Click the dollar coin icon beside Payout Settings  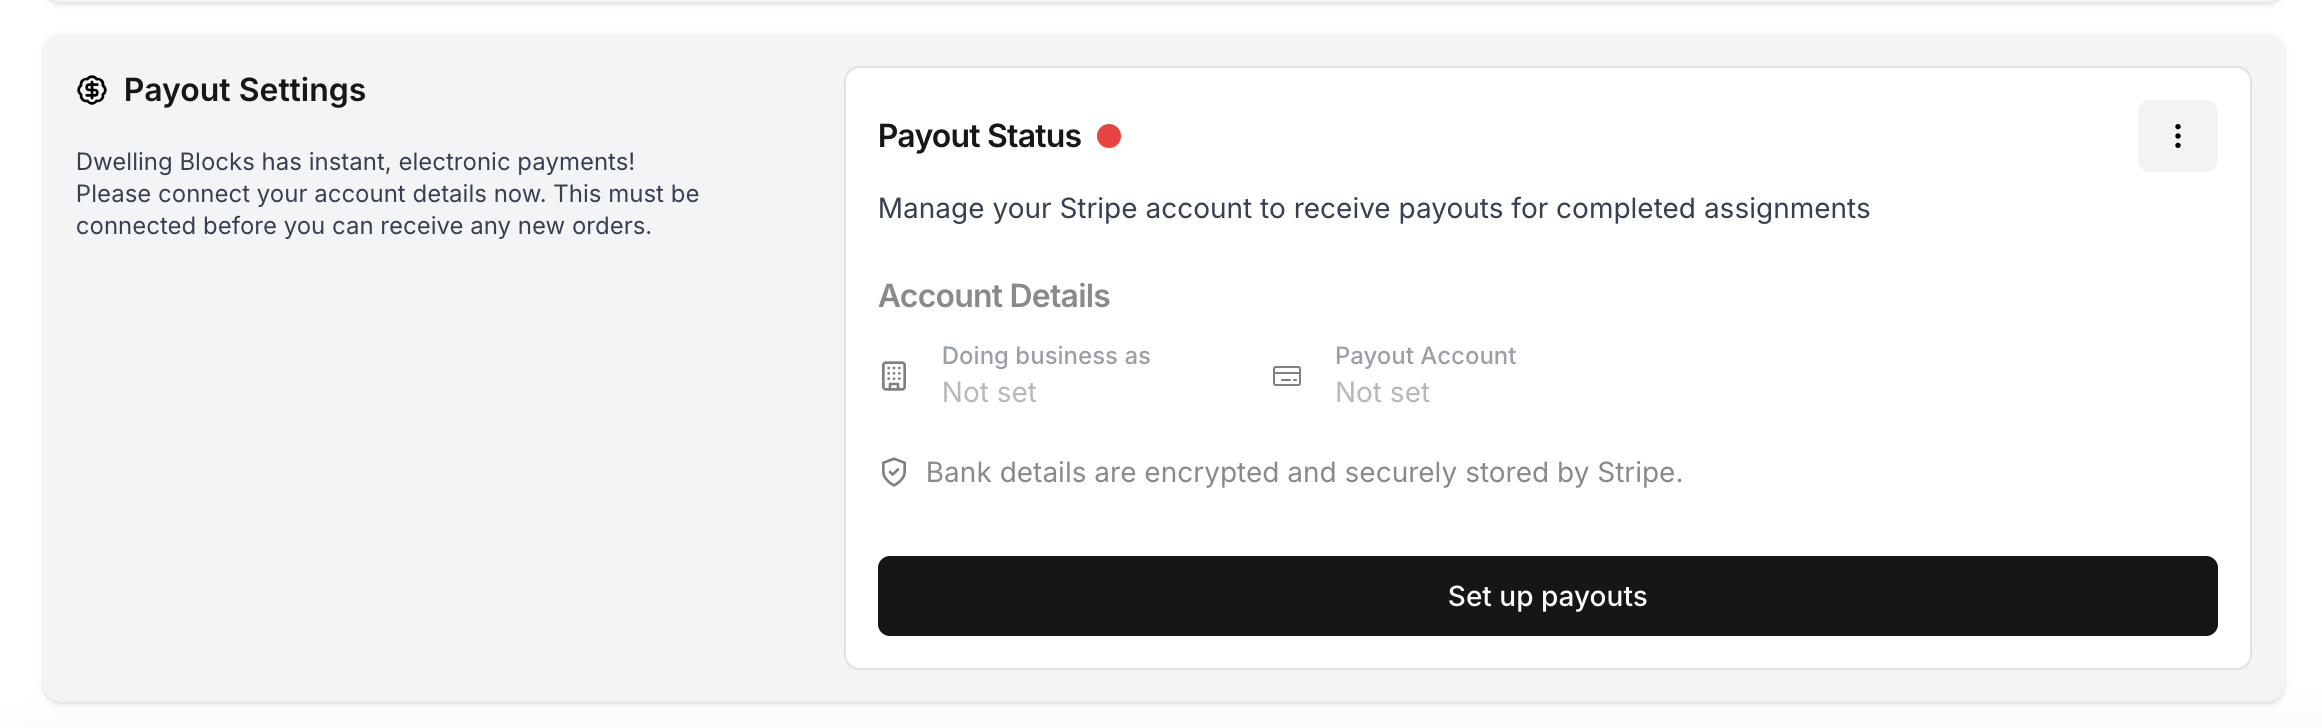click(92, 90)
